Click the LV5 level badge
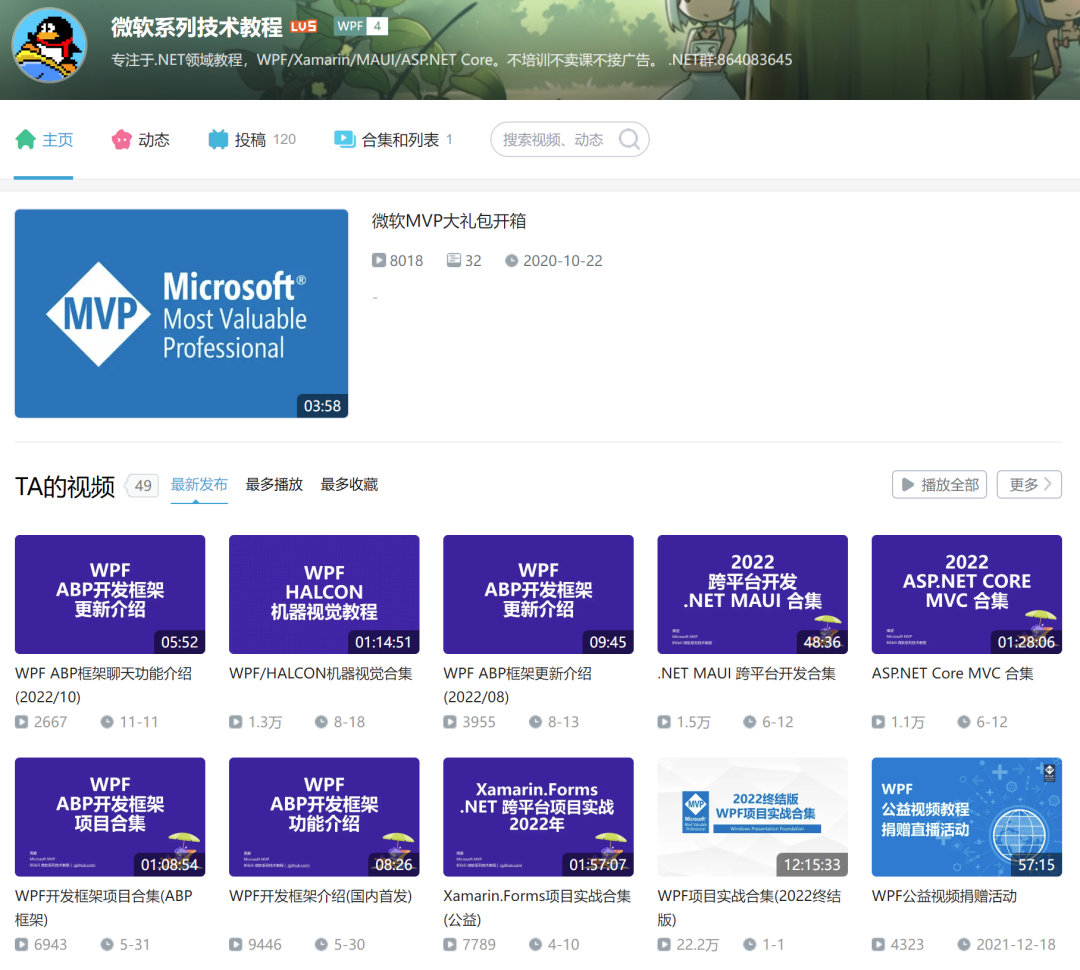 point(303,26)
